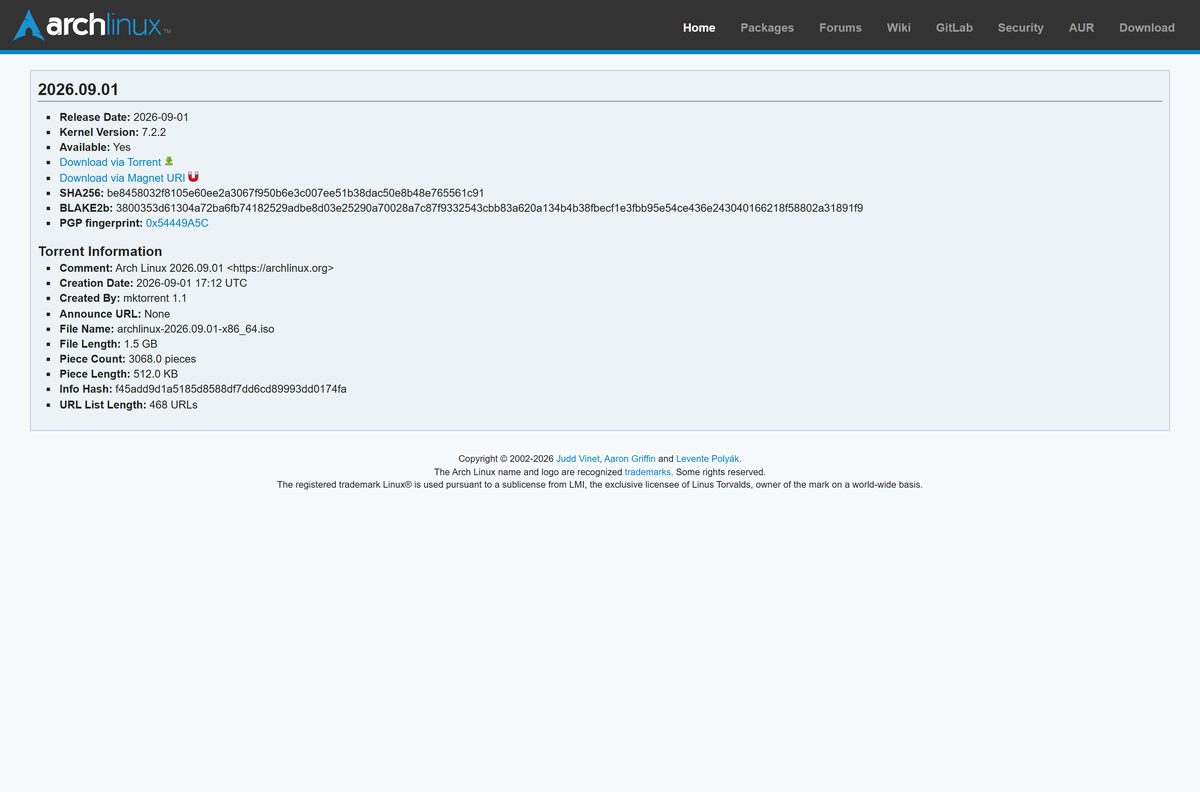Click Creation Date 17:12 UTC line
1200x792 pixels.
[153, 283]
